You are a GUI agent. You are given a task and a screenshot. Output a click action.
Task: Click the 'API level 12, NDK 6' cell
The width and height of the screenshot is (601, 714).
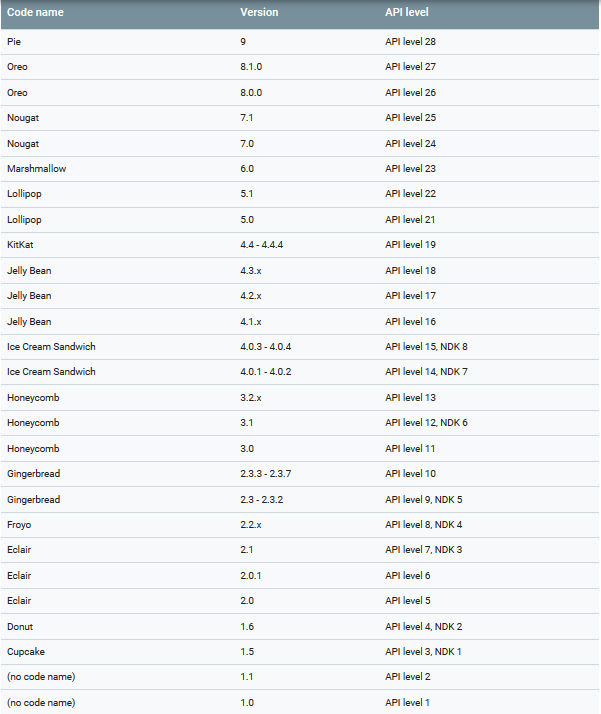(426, 423)
